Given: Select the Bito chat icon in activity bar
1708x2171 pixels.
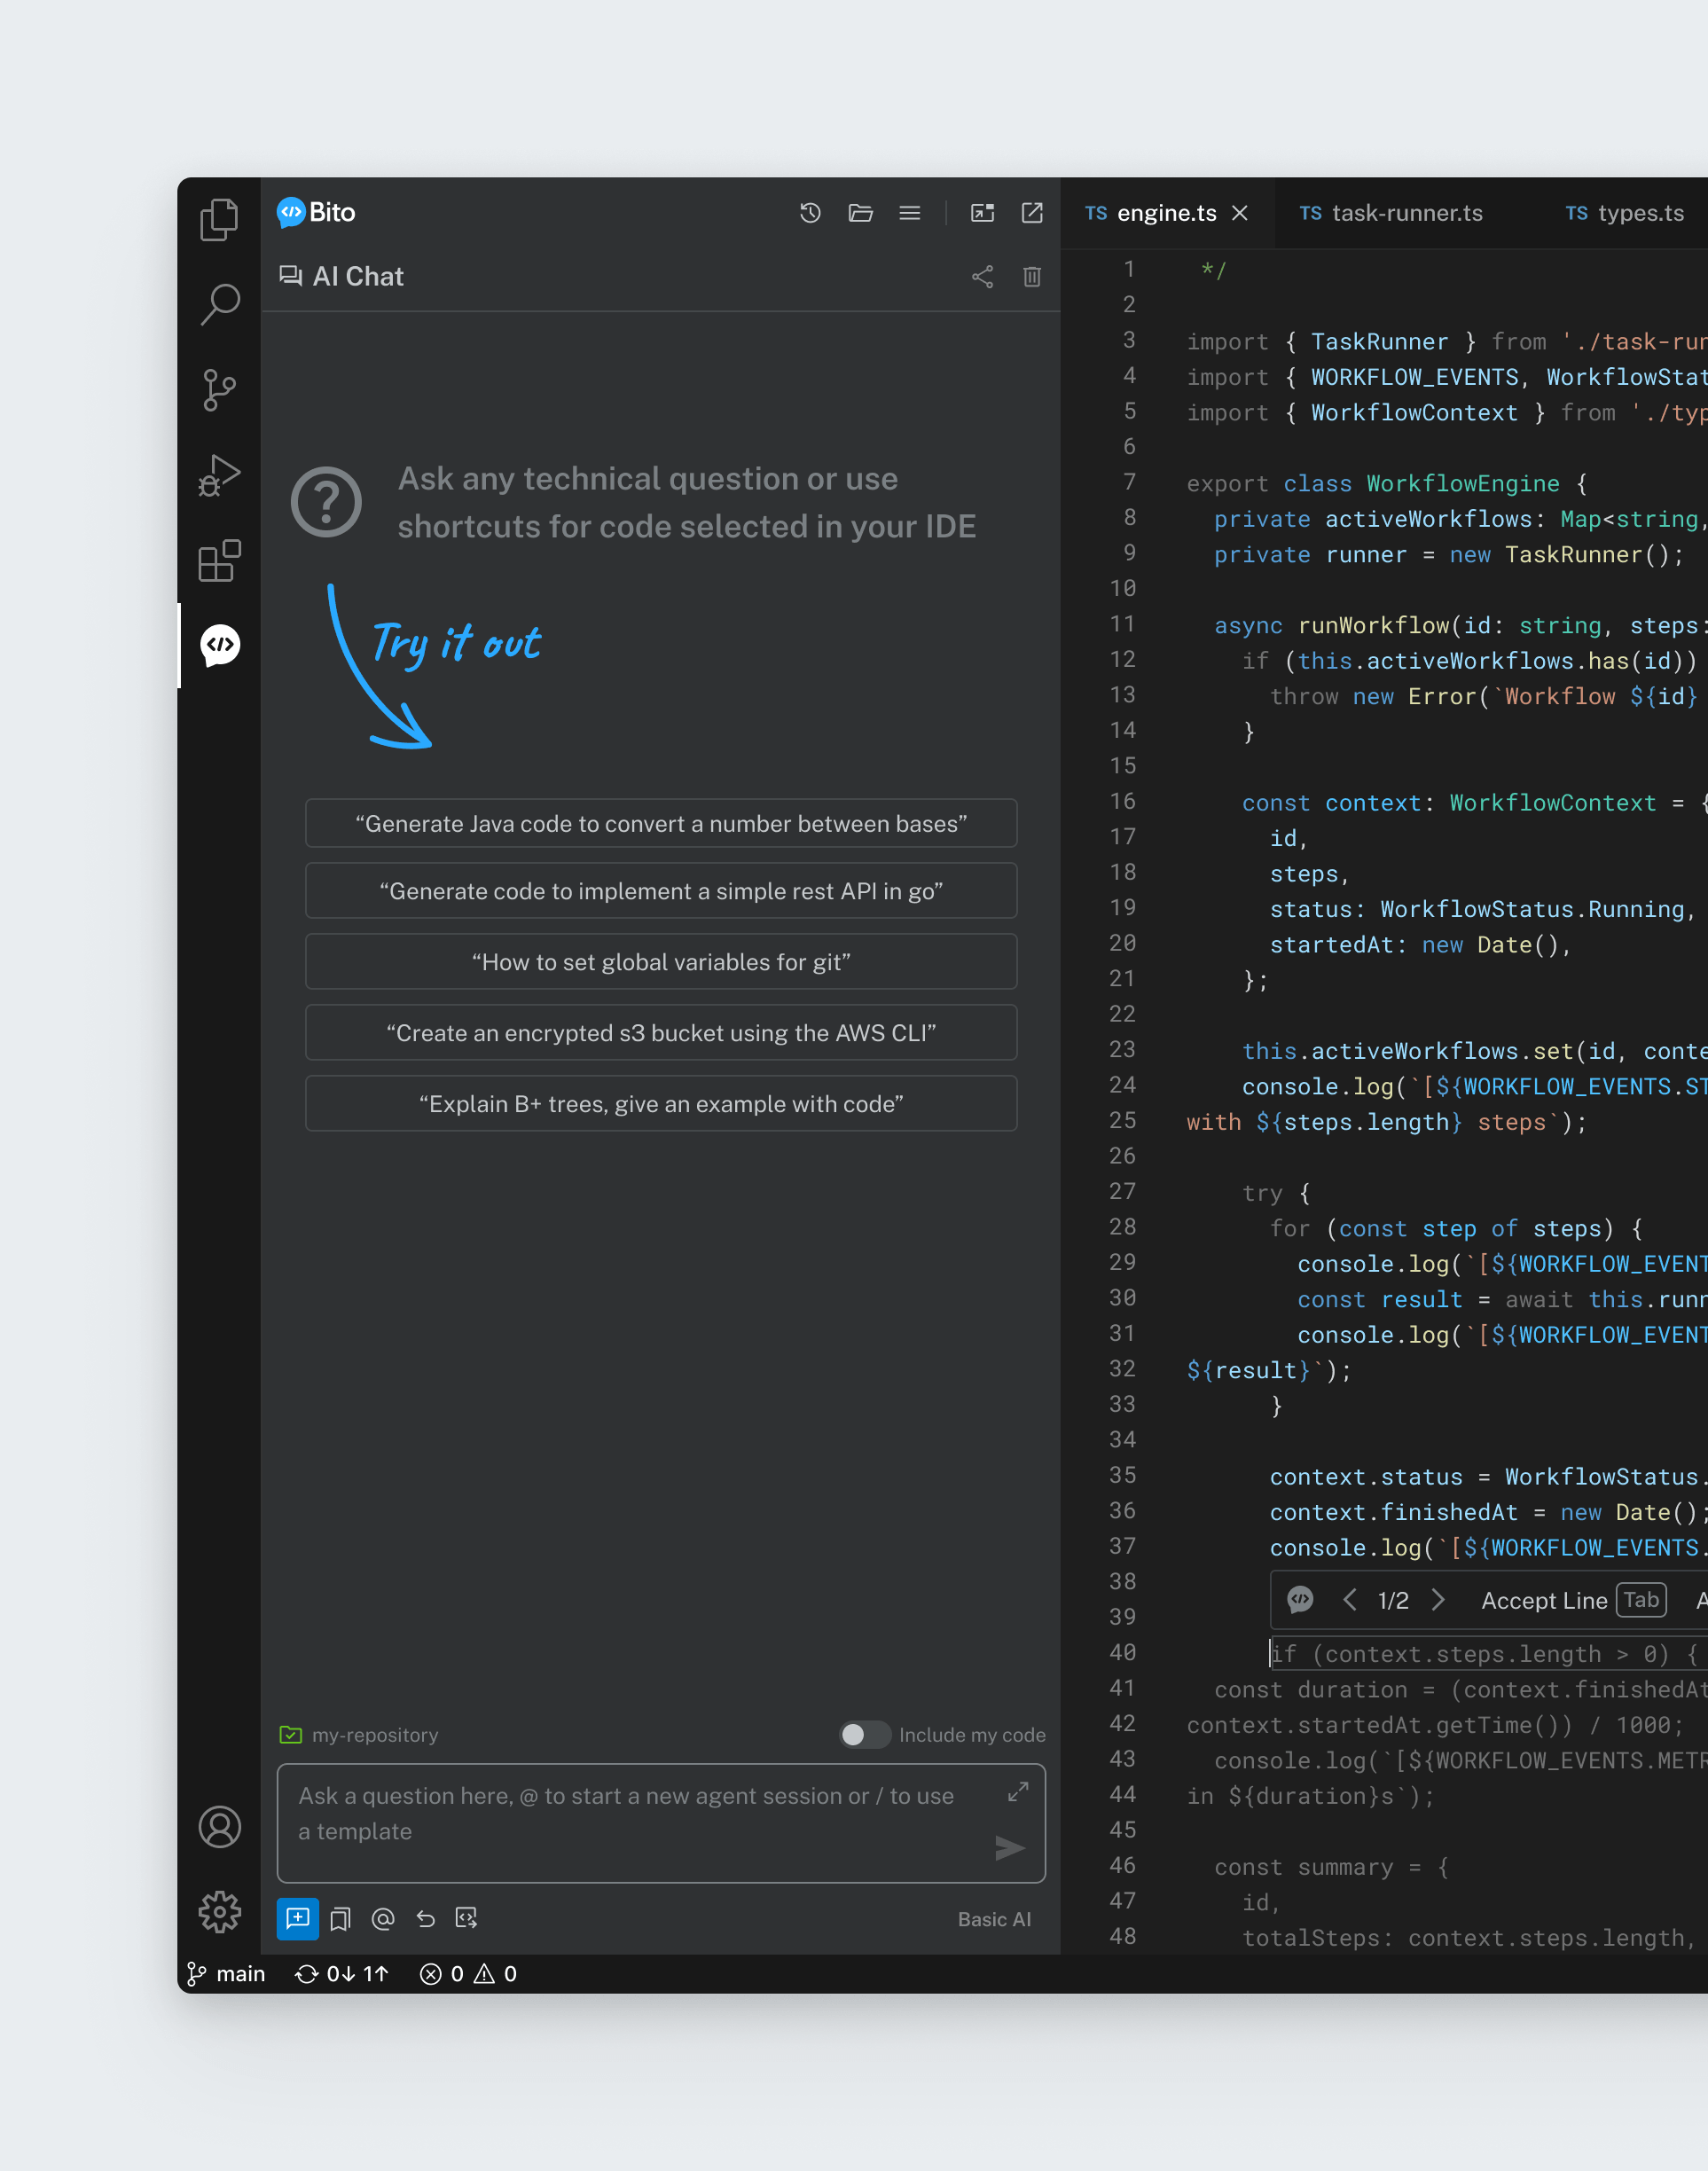Looking at the screenshot, I should [x=220, y=645].
